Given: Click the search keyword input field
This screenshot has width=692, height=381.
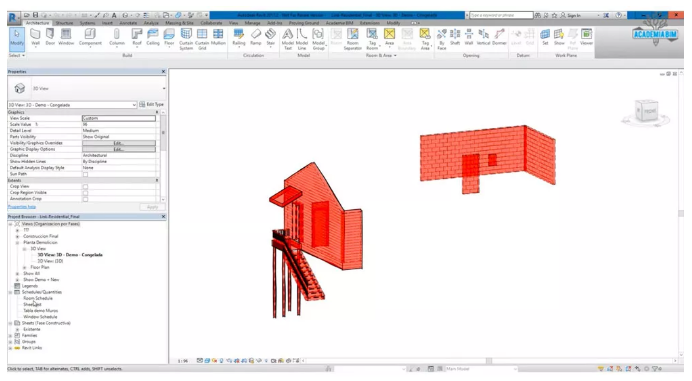Looking at the screenshot, I should coord(501,15).
